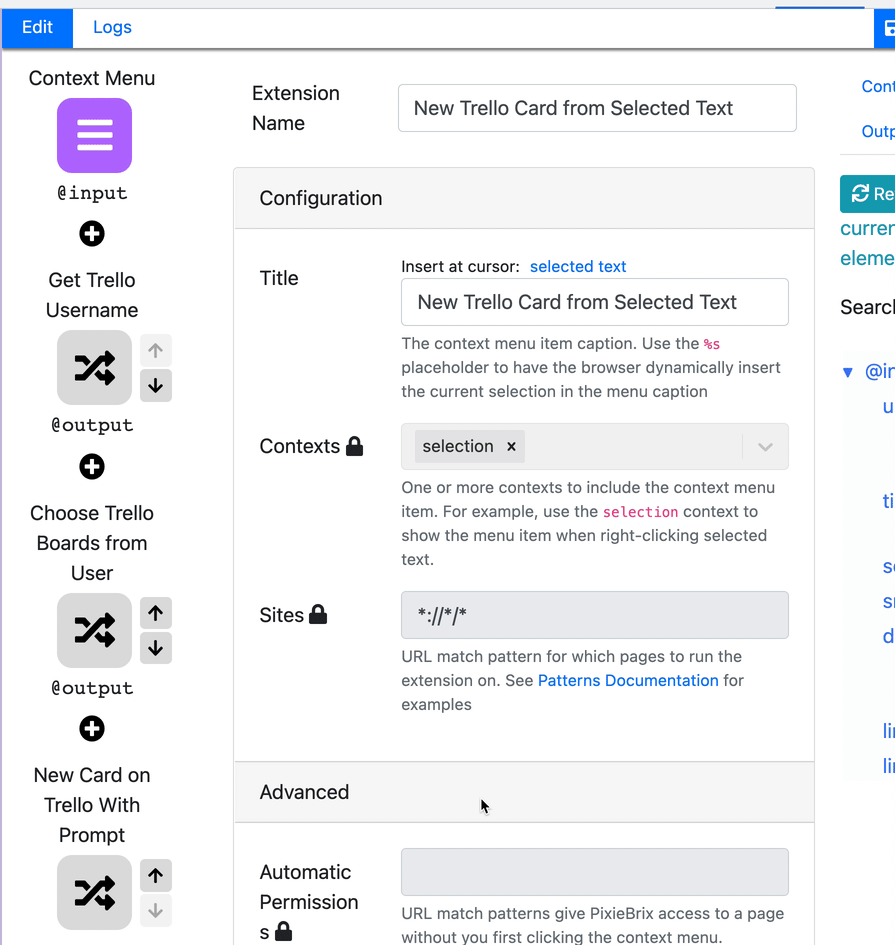Select the Choose Trello Boards from User brick

tap(93, 631)
